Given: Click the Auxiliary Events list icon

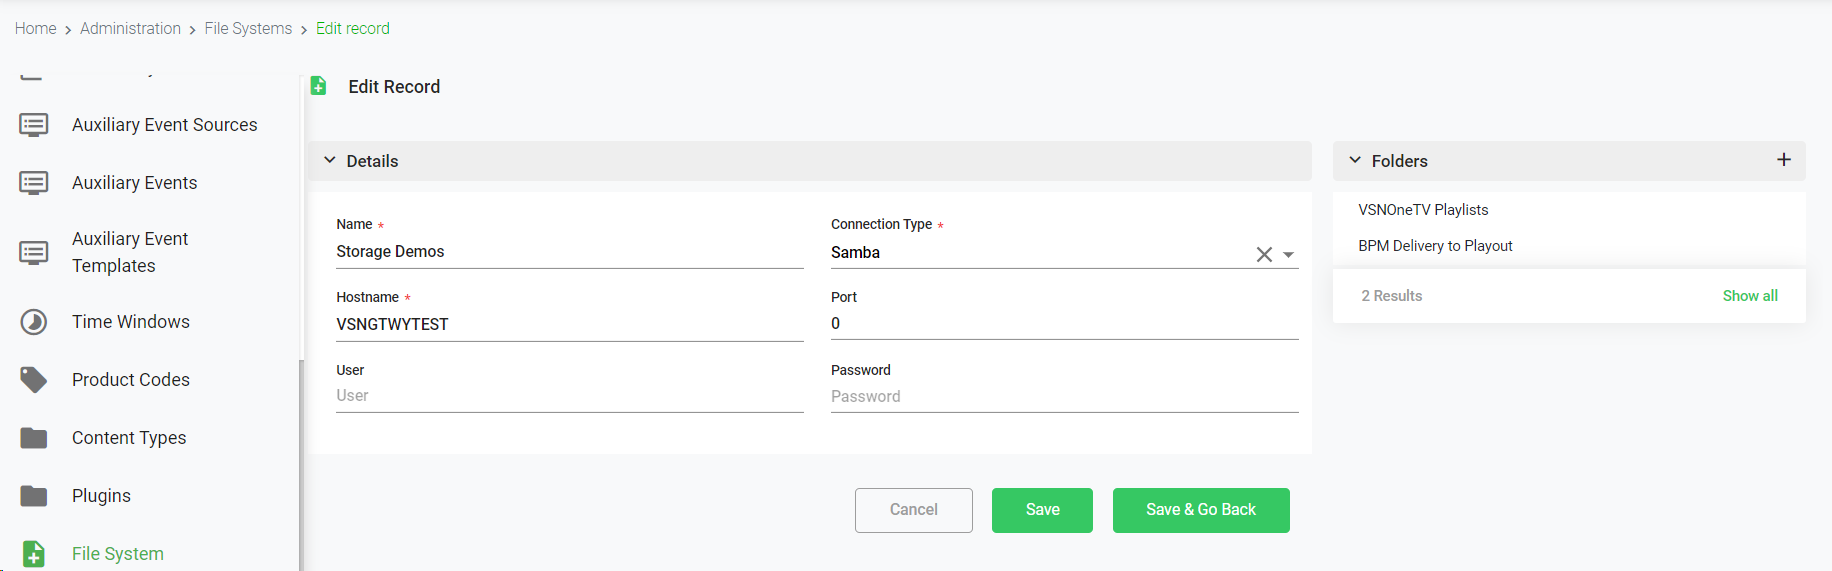Looking at the screenshot, I should click(34, 183).
